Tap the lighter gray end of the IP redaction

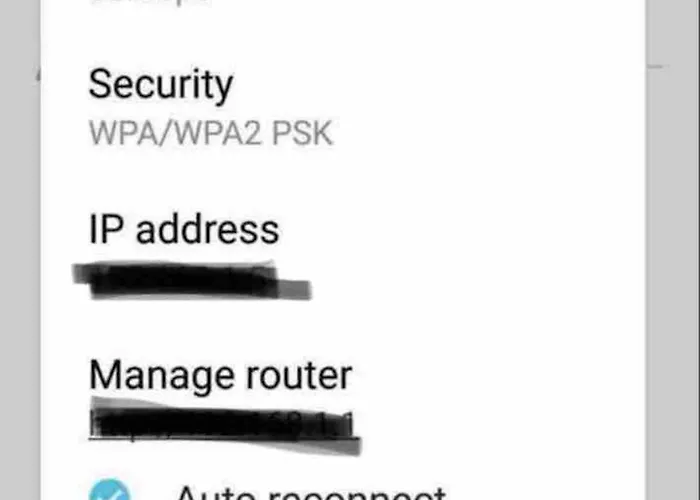click(x=294, y=289)
